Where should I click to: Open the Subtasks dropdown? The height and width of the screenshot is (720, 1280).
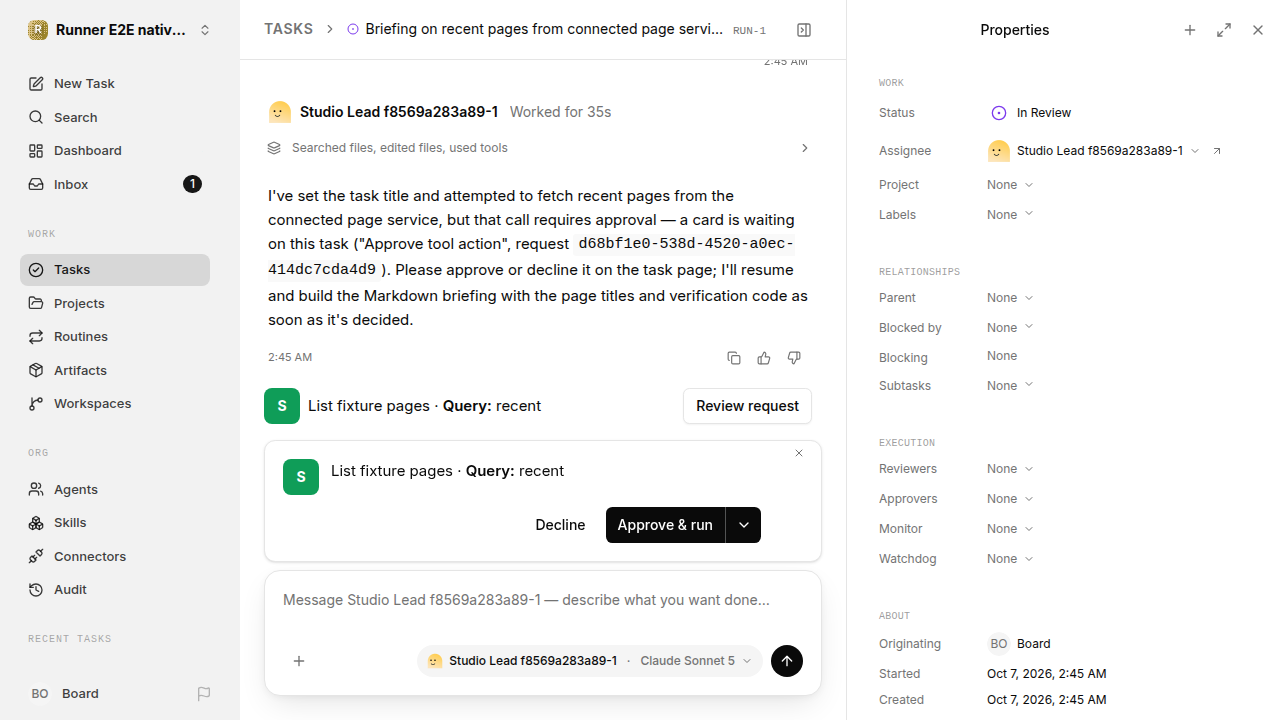pos(1010,386)
